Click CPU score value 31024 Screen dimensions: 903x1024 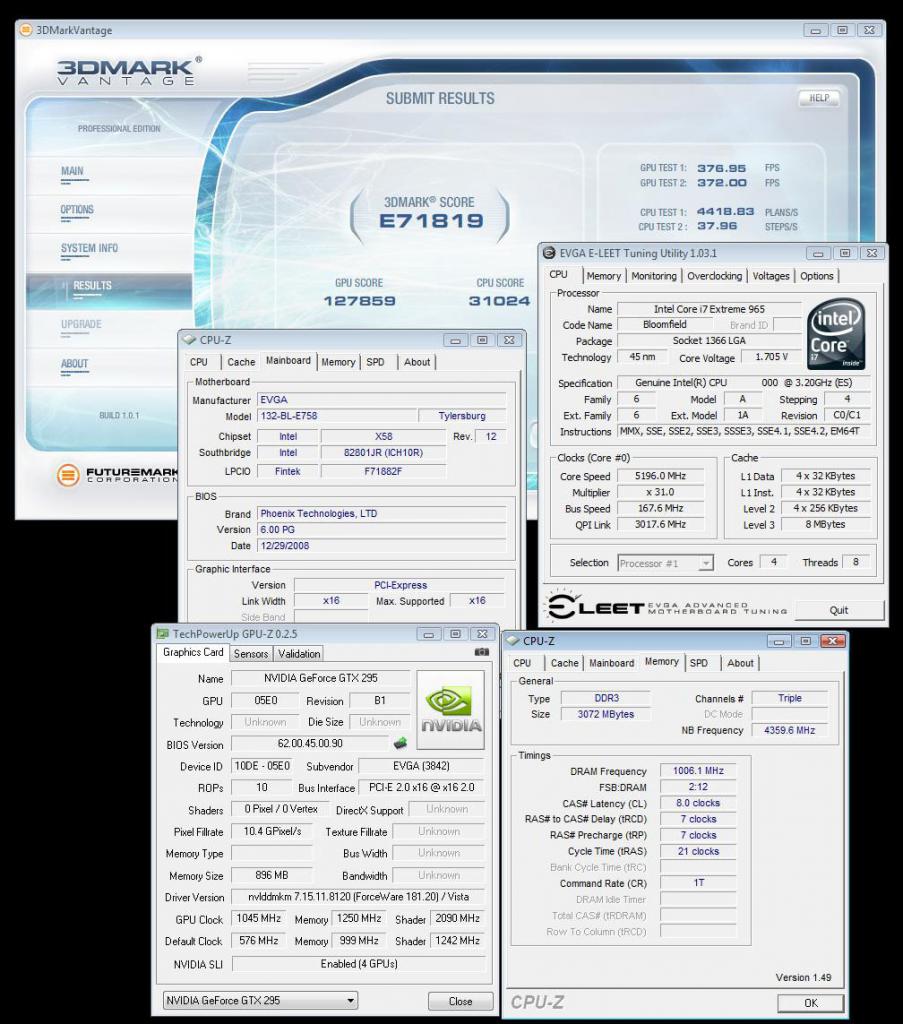click(x=499, y=301)
